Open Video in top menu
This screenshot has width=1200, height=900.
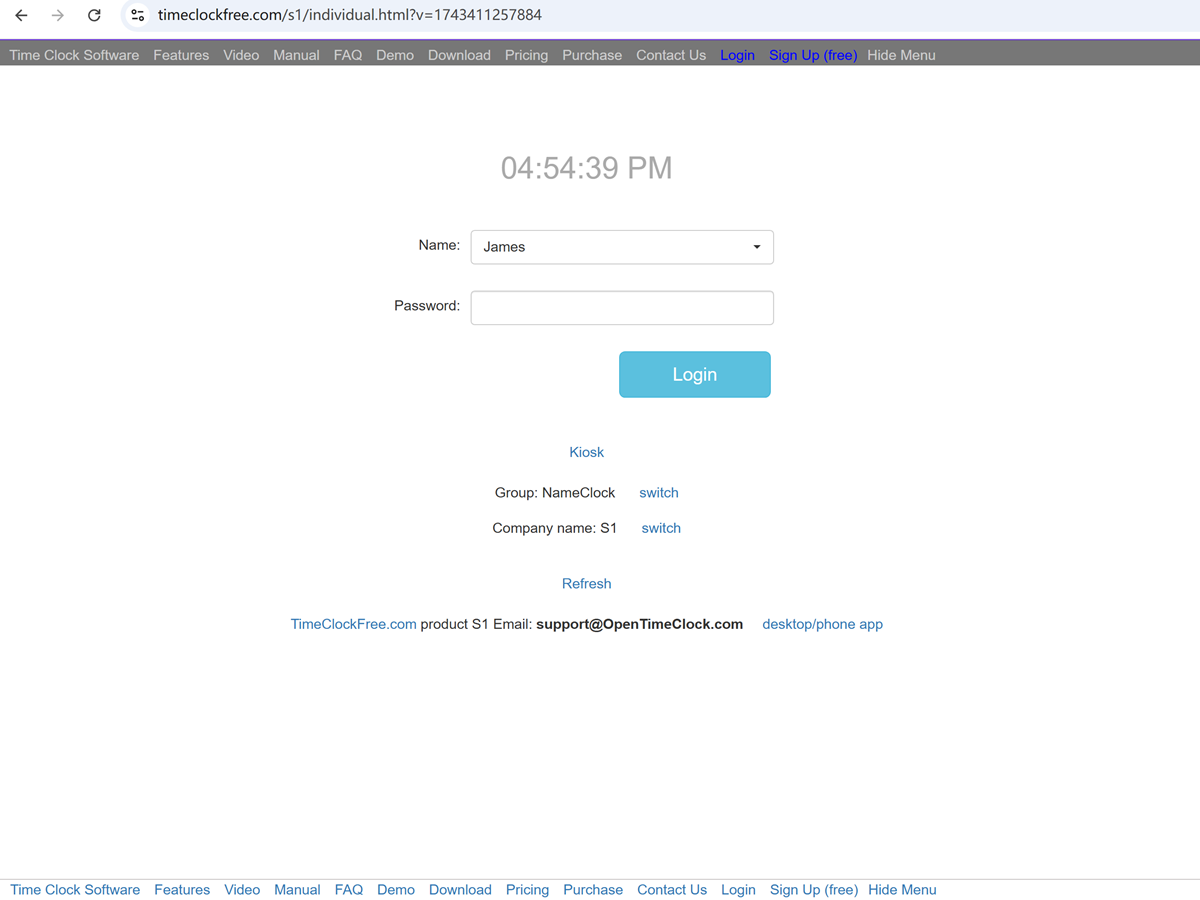pos(241,55)
